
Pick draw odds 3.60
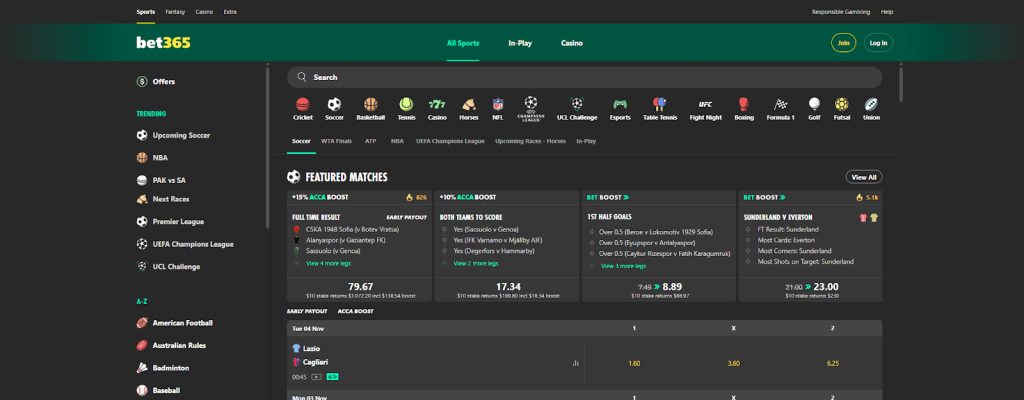click(x=733, y=363)
